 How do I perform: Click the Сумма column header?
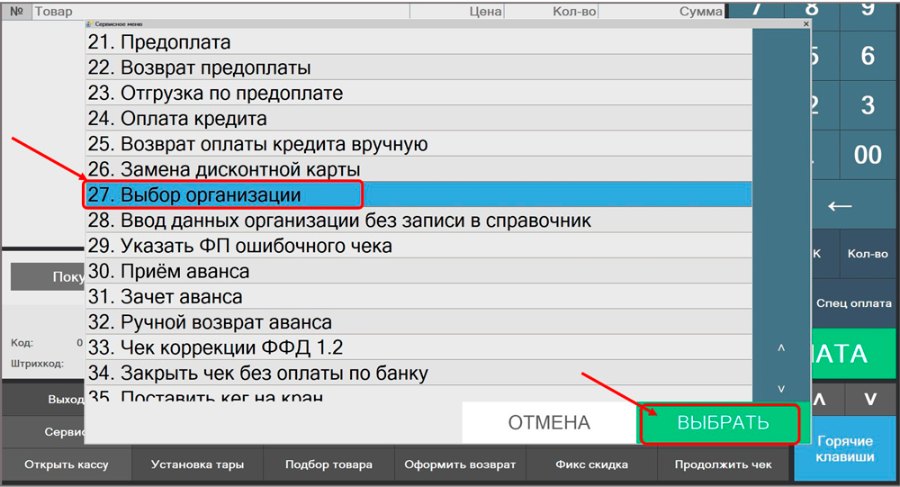coord(661,11)
